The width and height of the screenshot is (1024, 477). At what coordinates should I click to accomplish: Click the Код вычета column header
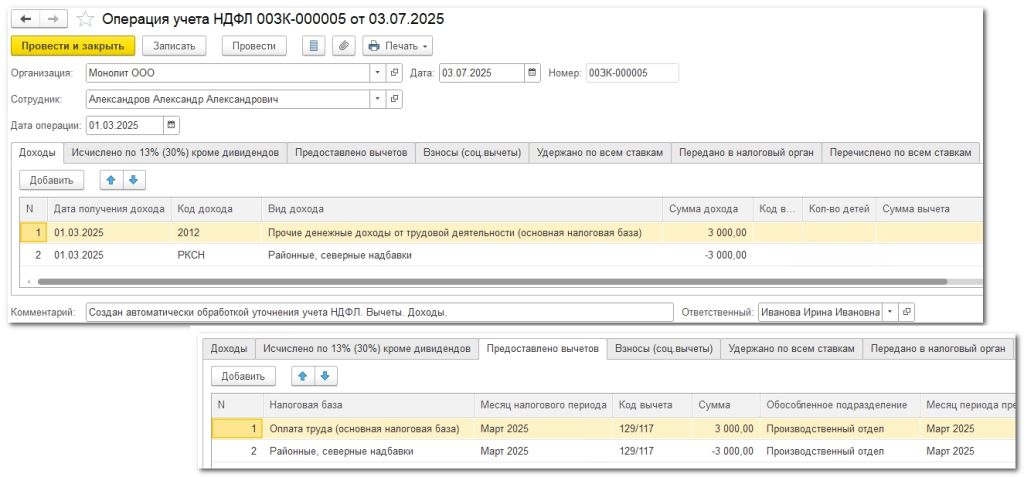pyautogui.click(x=652, y=405)
